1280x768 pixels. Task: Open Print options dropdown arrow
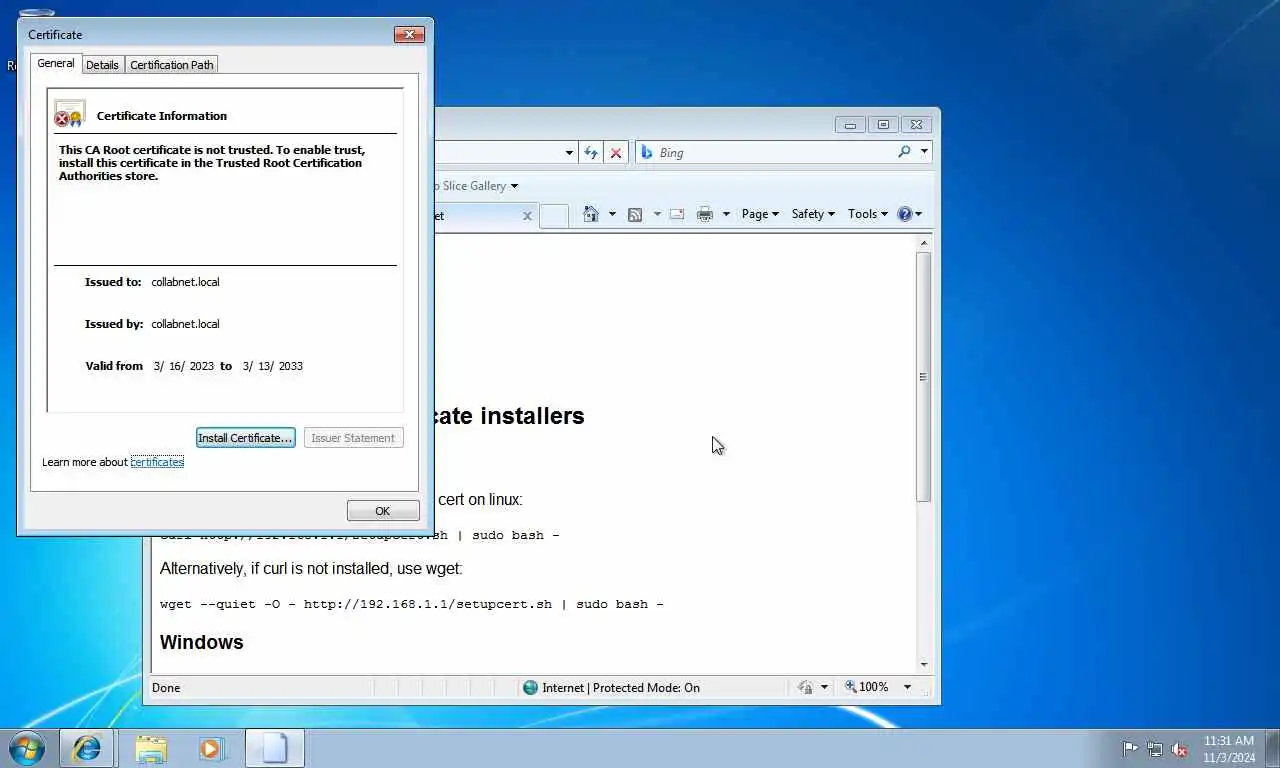click(726, 214)
